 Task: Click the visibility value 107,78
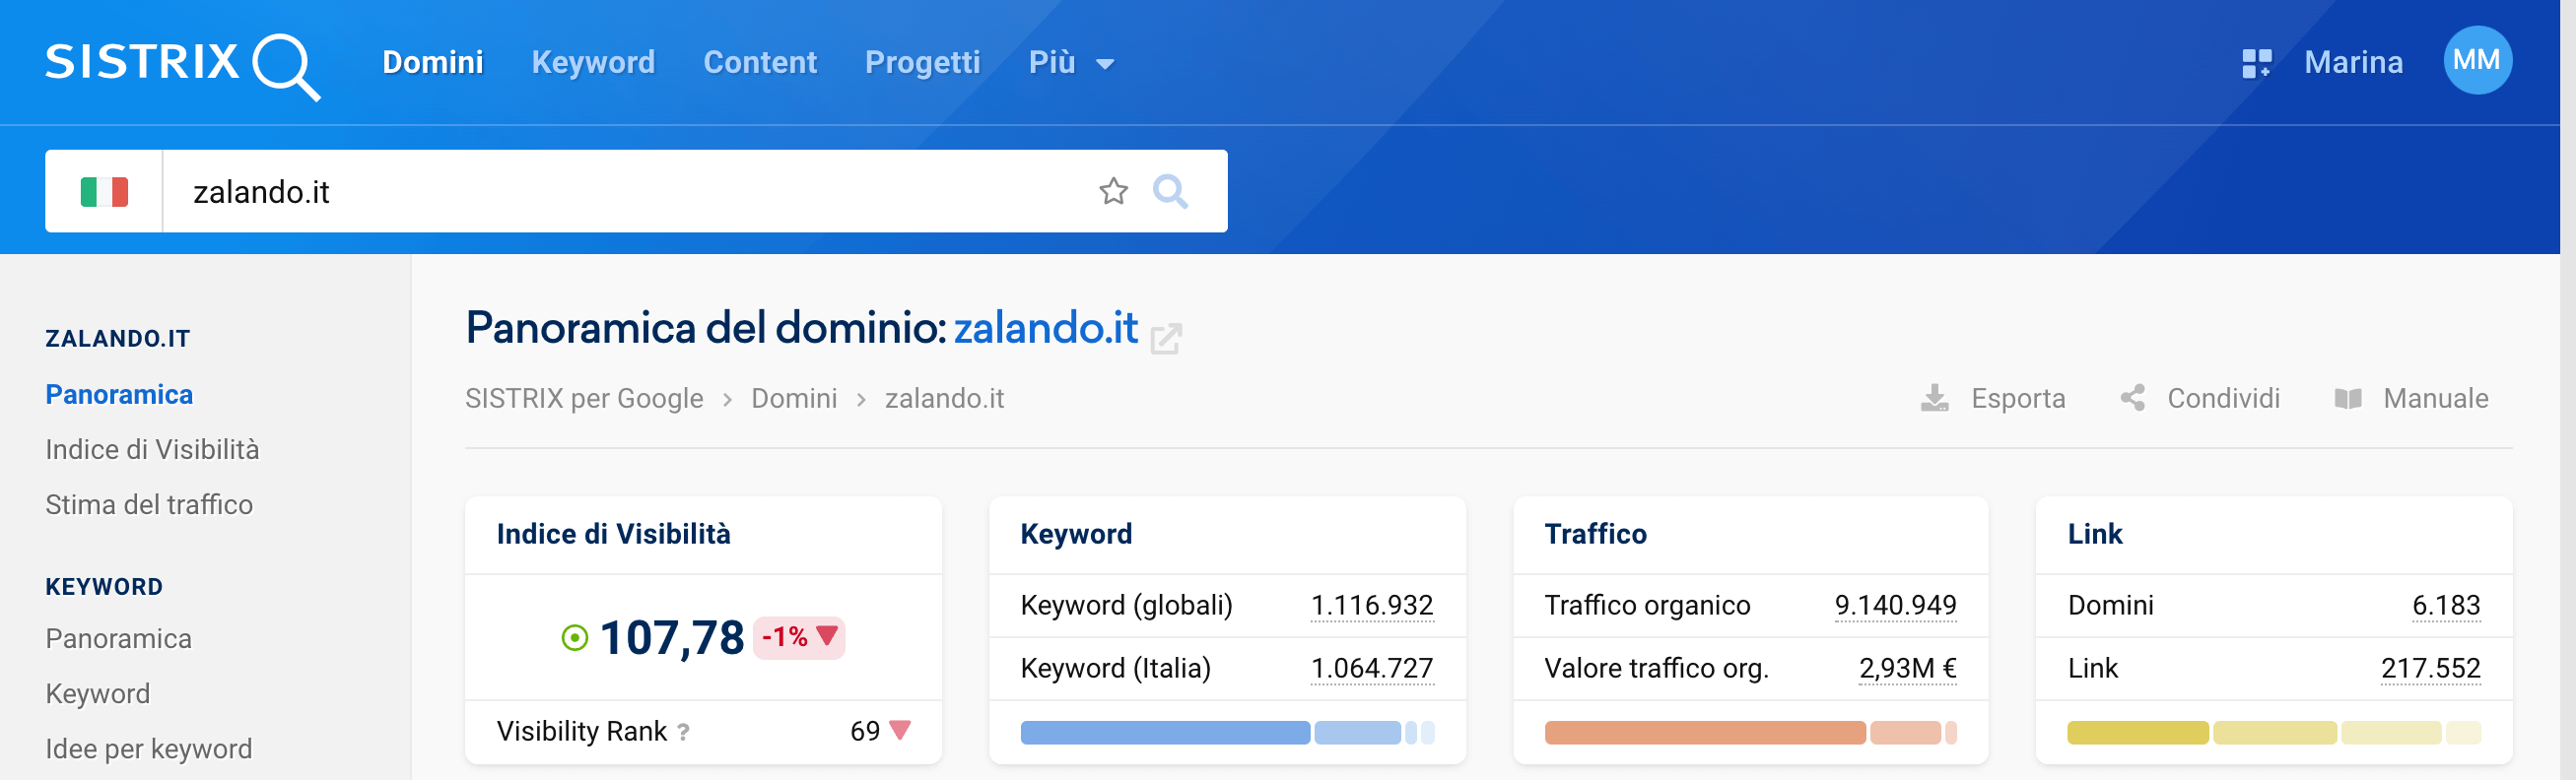672,638
